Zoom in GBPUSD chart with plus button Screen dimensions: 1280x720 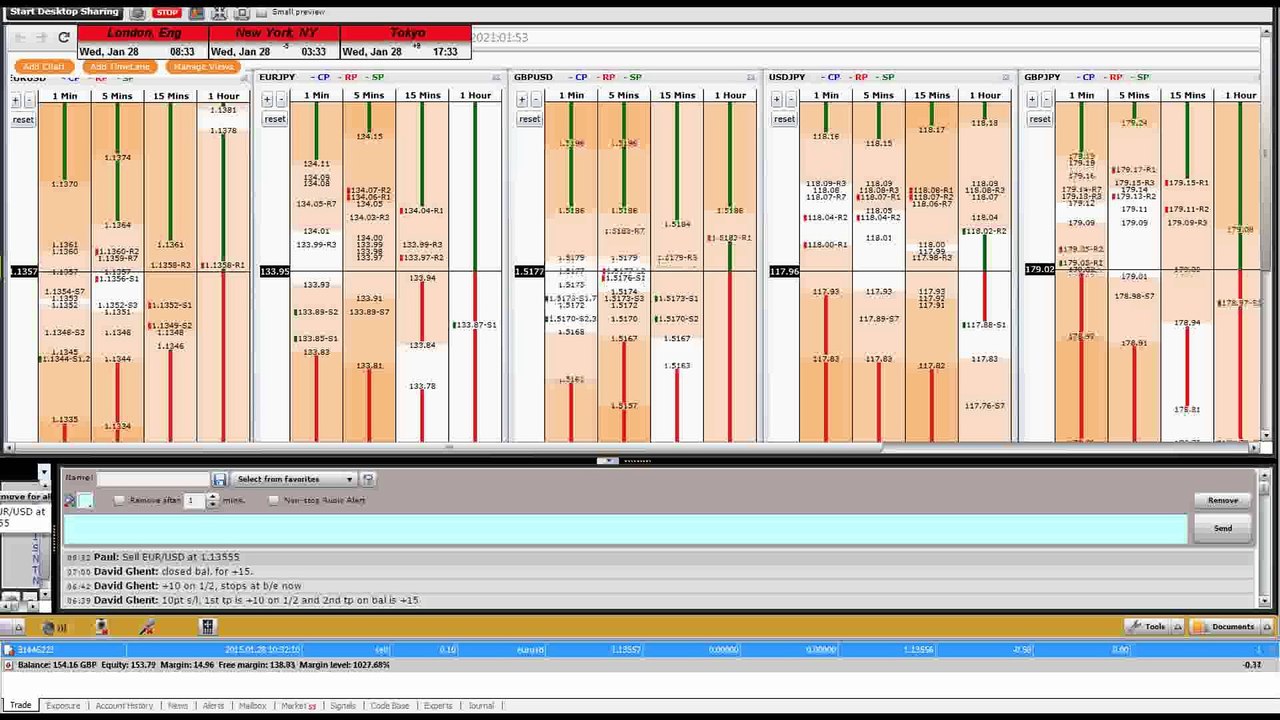pos(522,99)
